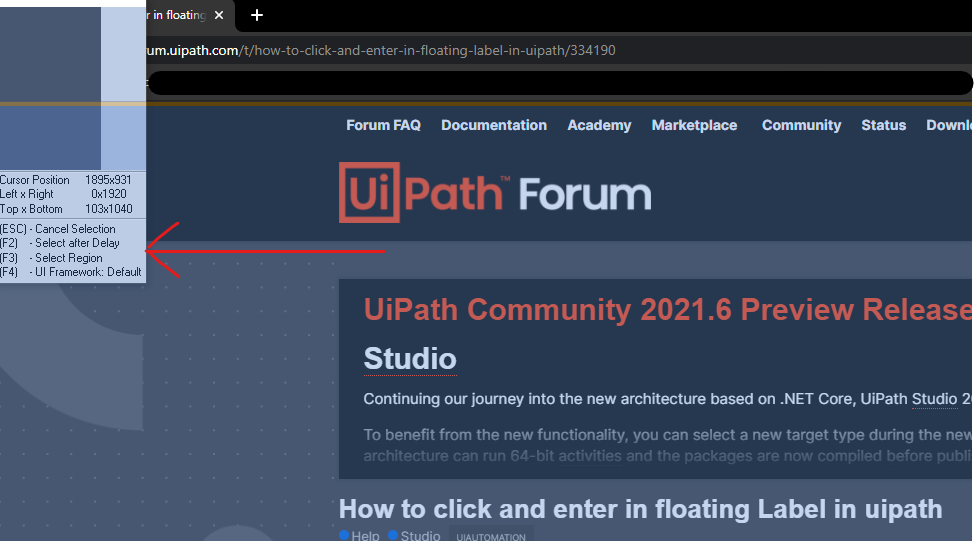The height and width of the screenshot is (541, 974).
Task: Go to the Academy page
Action: [x=599, y=125]
